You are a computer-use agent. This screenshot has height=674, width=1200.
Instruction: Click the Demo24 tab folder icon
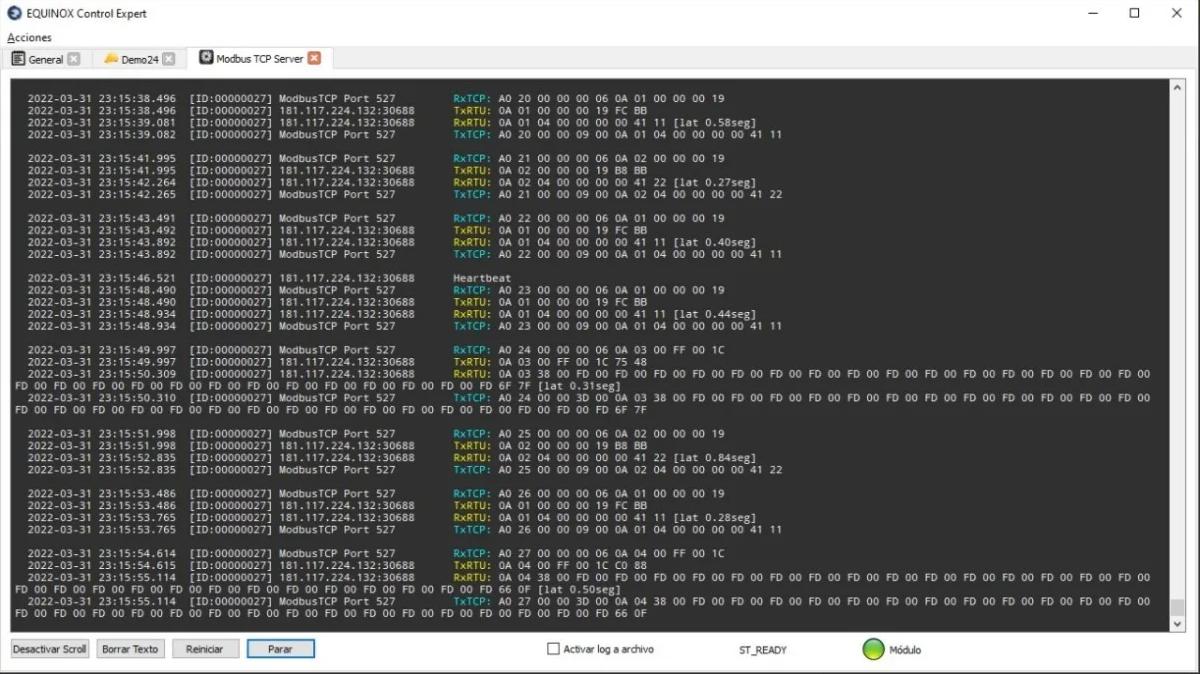[x=111, y=59]
